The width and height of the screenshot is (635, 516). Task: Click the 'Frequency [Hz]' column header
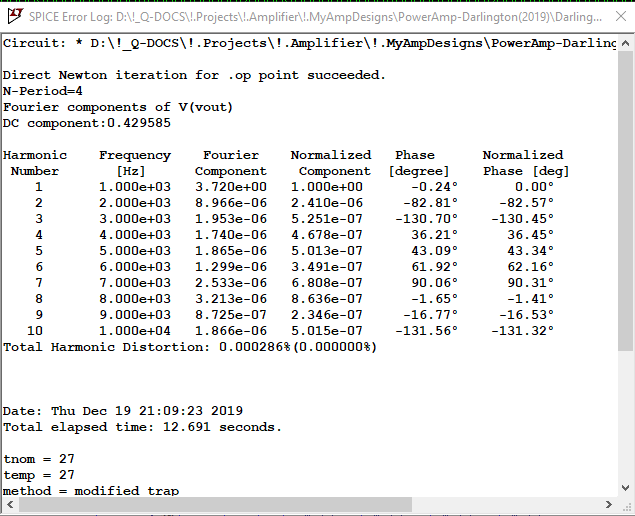[135, 163]
